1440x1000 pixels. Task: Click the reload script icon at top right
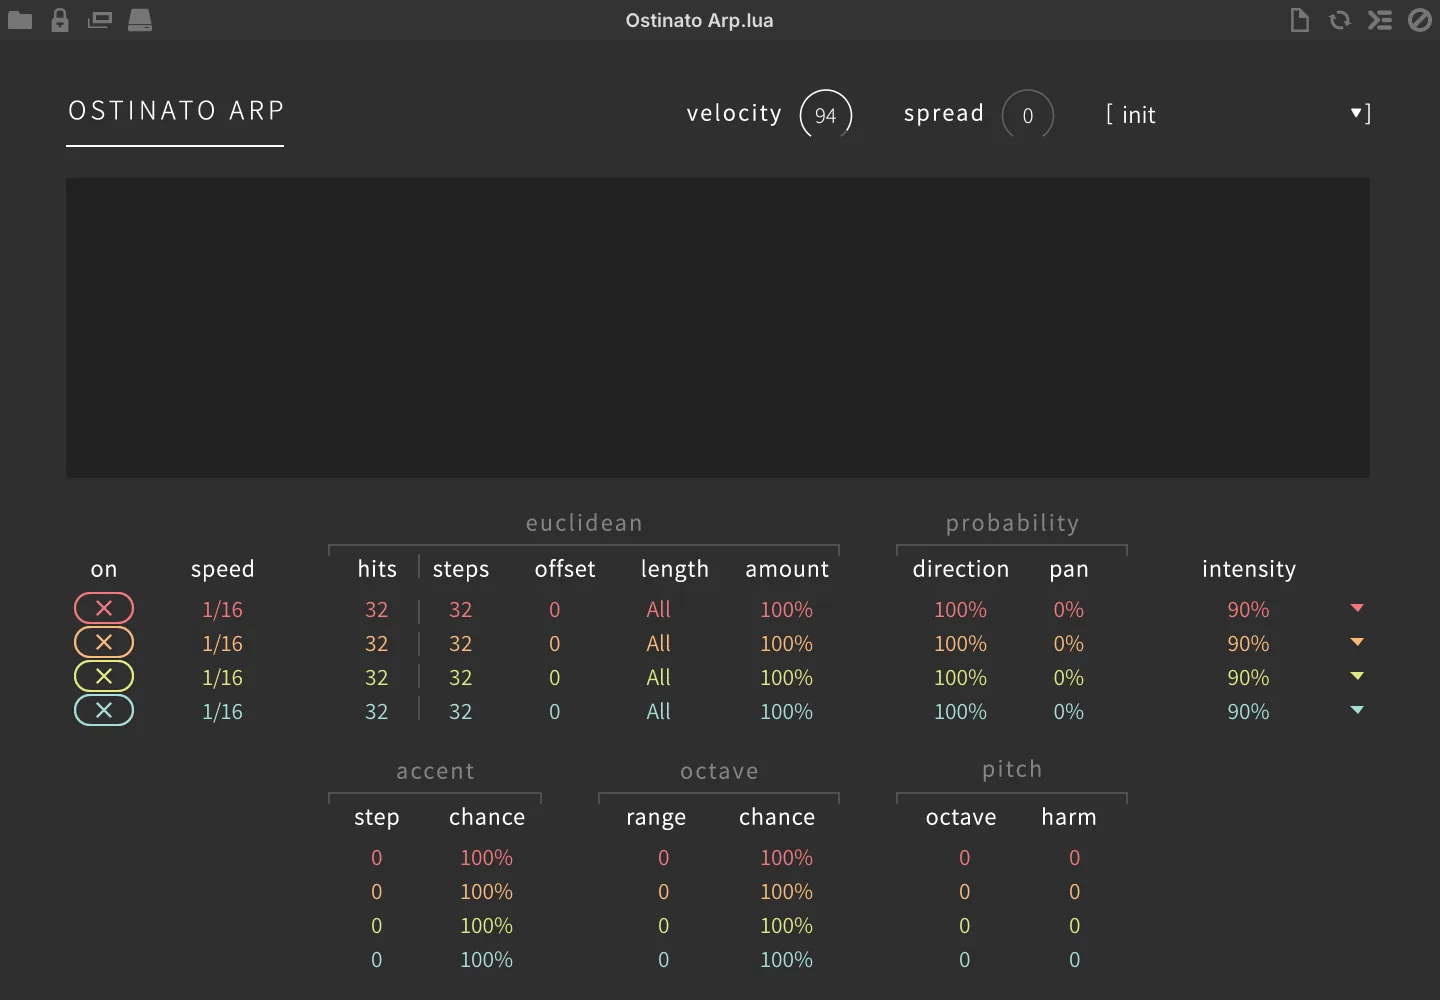pos(1340,20)
